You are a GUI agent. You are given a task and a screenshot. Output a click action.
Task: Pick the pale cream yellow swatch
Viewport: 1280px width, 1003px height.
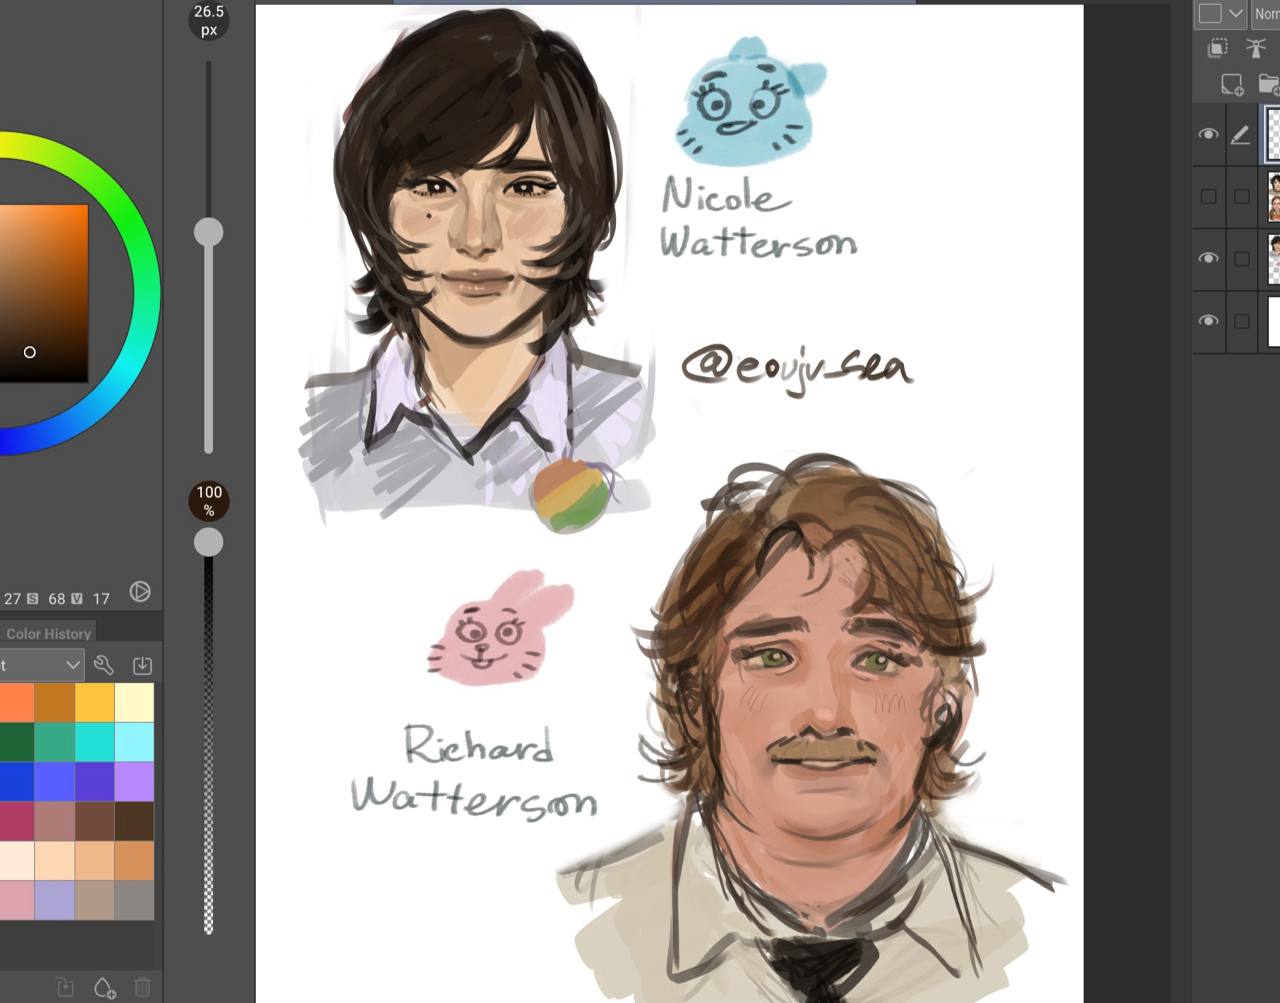click(134, 702)
